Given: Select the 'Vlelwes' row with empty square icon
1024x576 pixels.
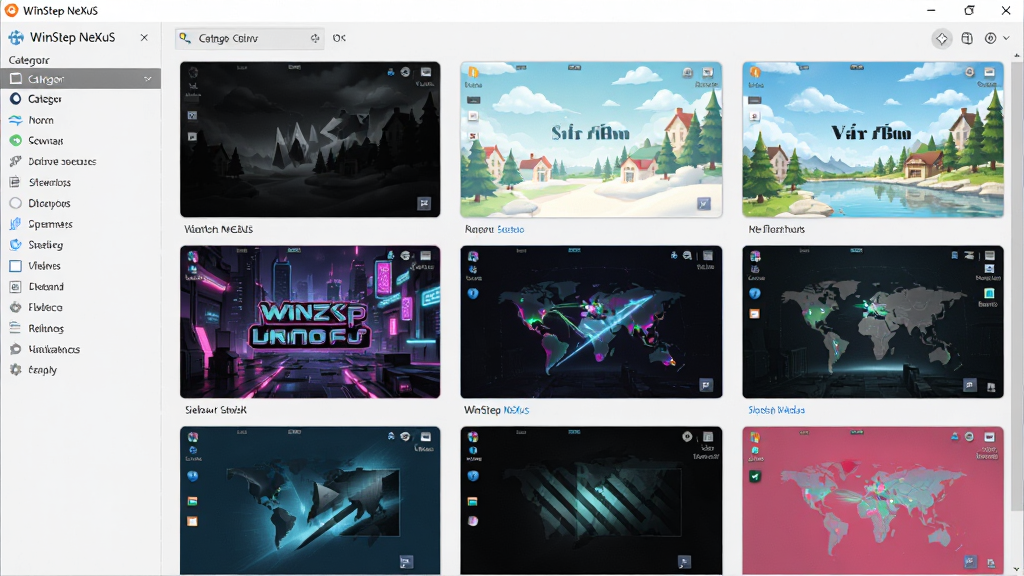Looking at the screenshot, I should click(x=80, y=266).
